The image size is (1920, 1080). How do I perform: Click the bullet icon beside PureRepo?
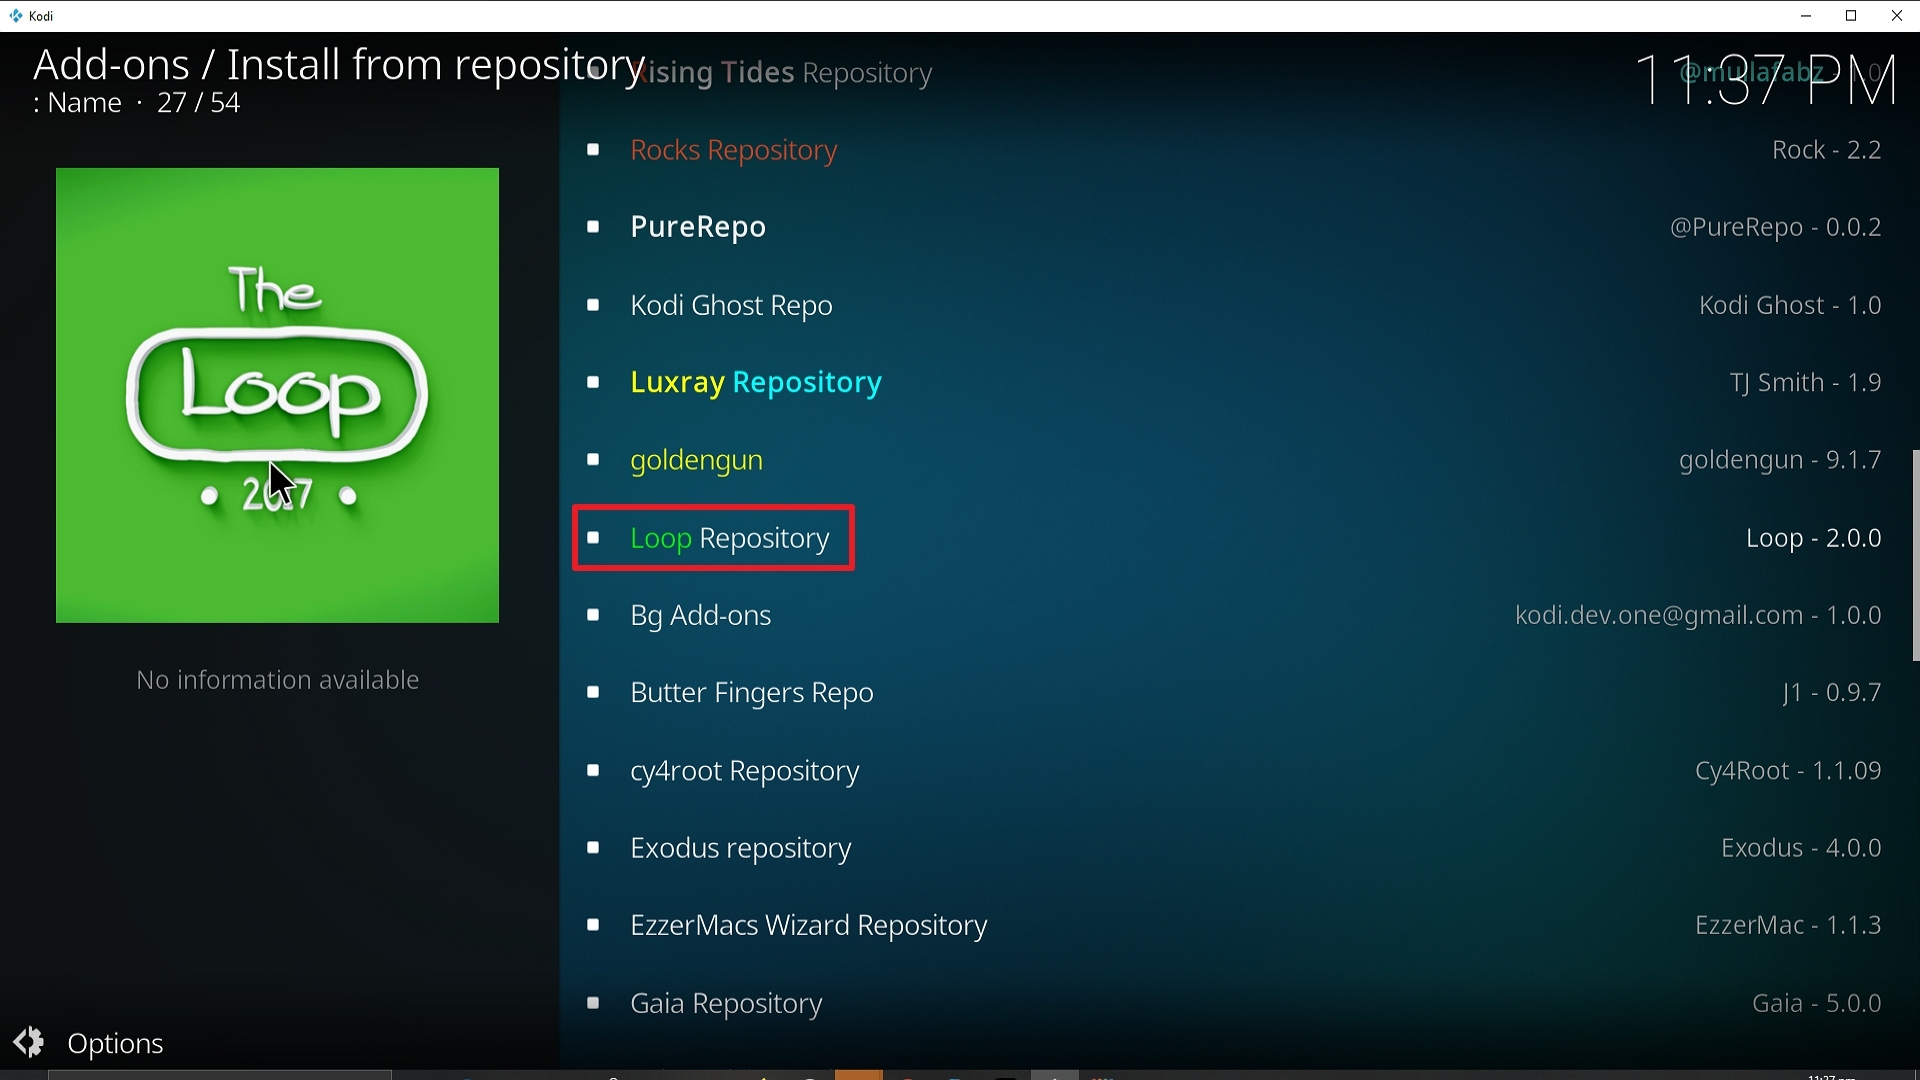click(x=593, y=227)
